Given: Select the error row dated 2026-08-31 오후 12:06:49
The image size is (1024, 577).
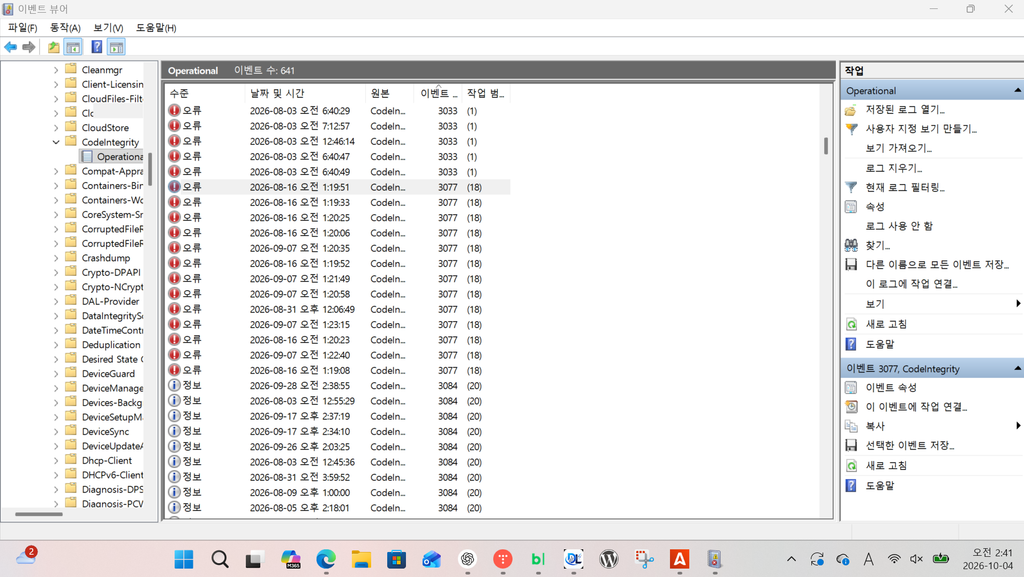Looking at the screenshot, I should pos(338,309).
